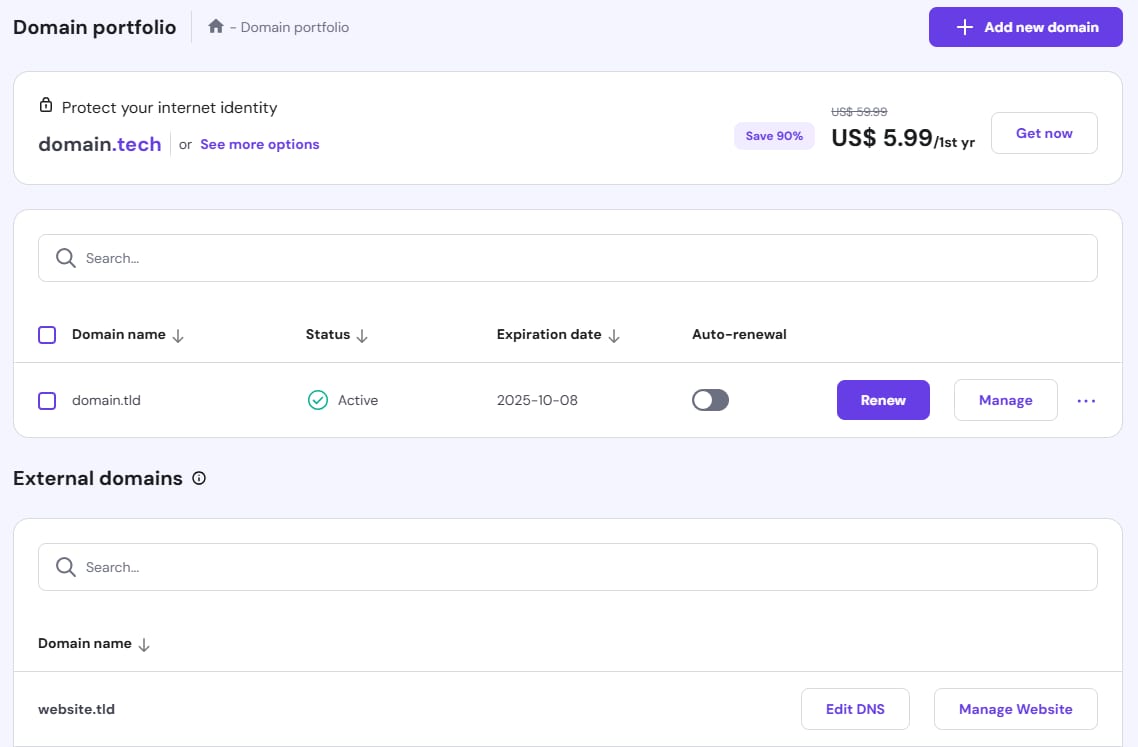Screen dimensions: 1138x747
Task: Click the Domain portfolio breadcrumb text
Action: [295, 27]
